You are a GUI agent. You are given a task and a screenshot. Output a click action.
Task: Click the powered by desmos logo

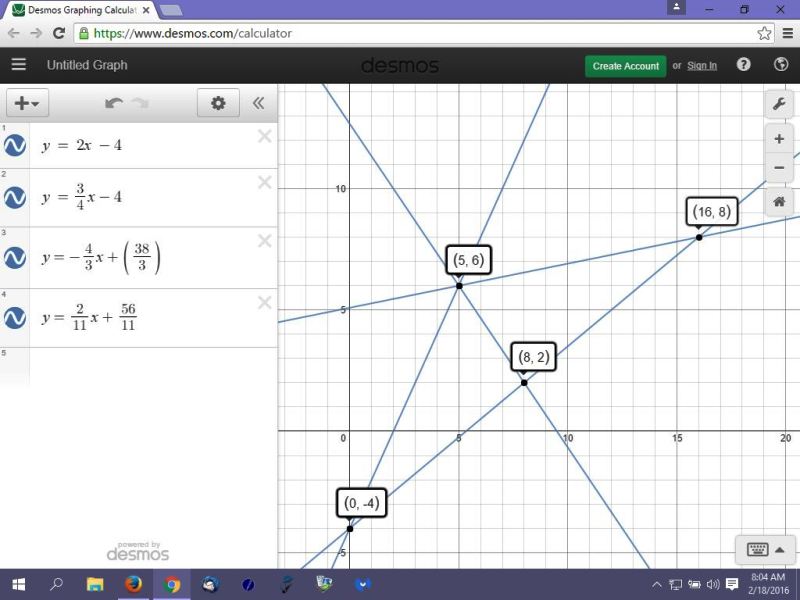click(138, 552)
